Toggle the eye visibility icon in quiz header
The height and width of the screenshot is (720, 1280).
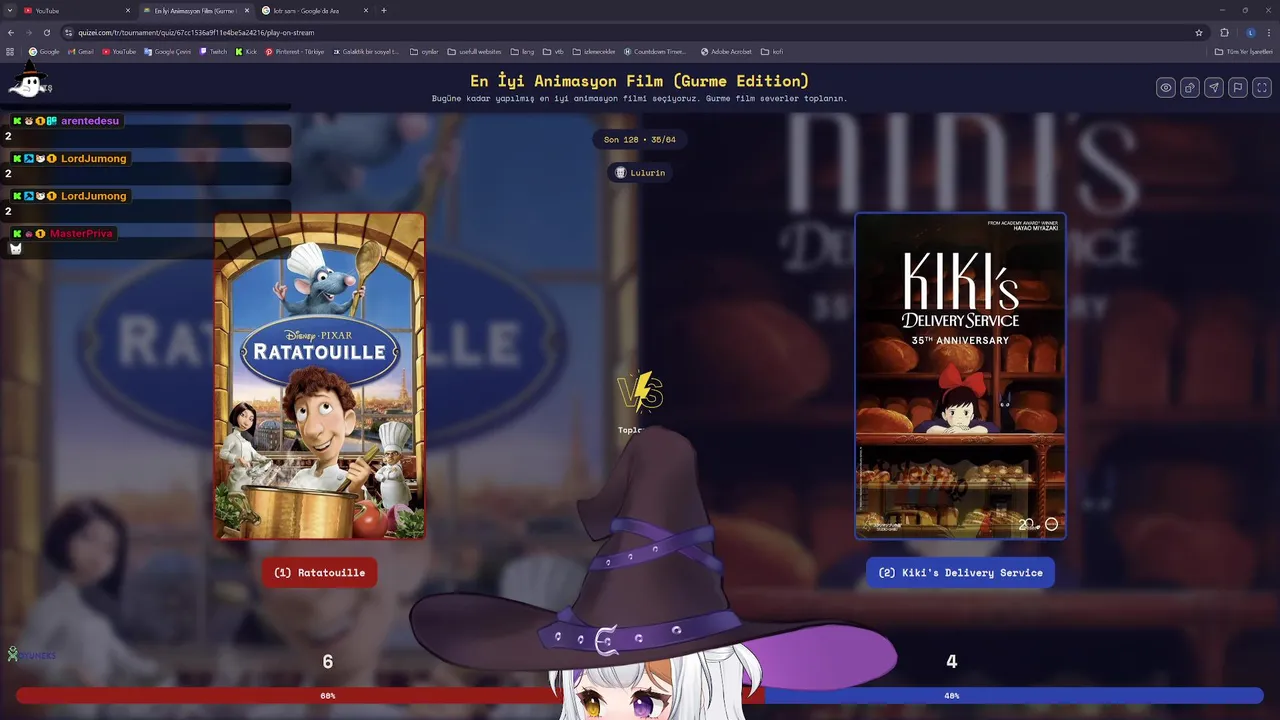point(1166,88)
